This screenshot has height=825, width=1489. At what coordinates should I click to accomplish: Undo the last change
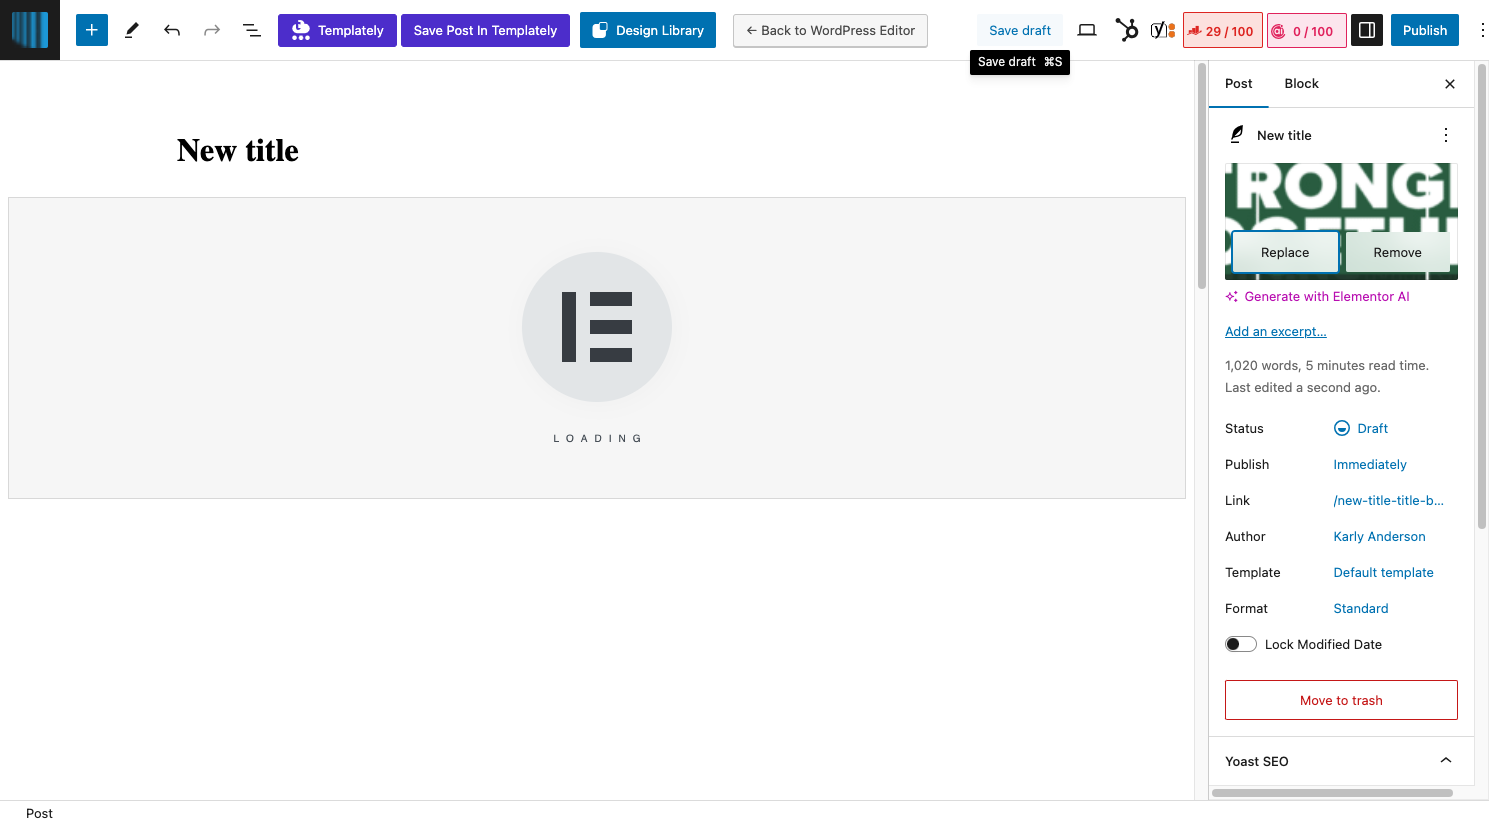[x=172, y=30]
